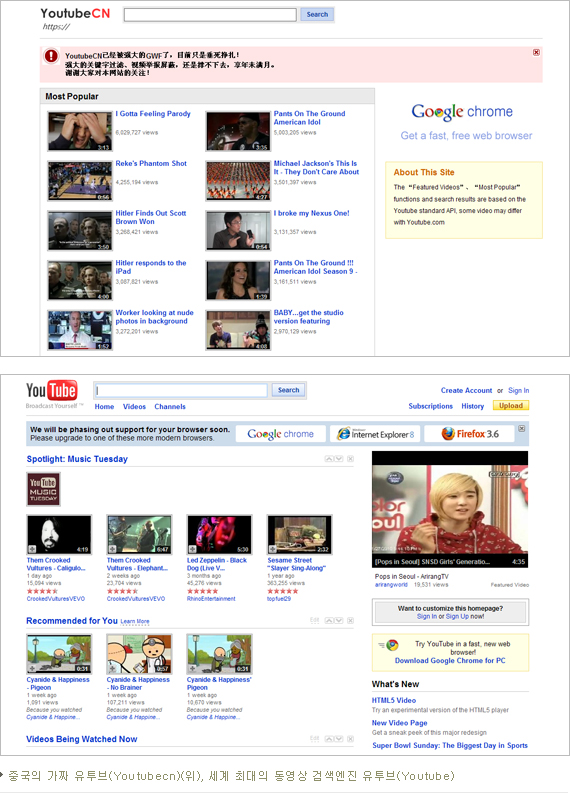The width and height of the screenshot is (570, 804).
Task: Open Super Bowl Sunday link
Action: (450, 746)
